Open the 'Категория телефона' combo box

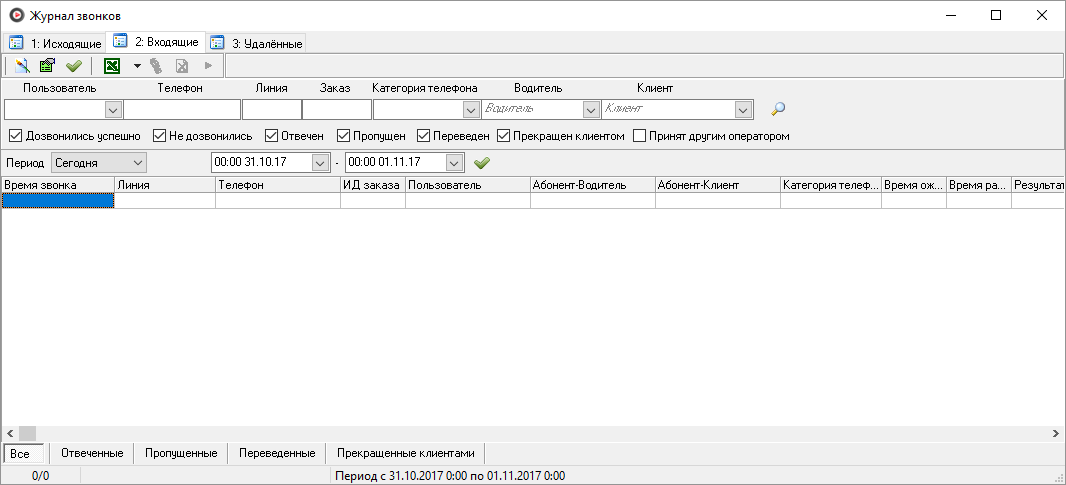click(x=470, y=110)
